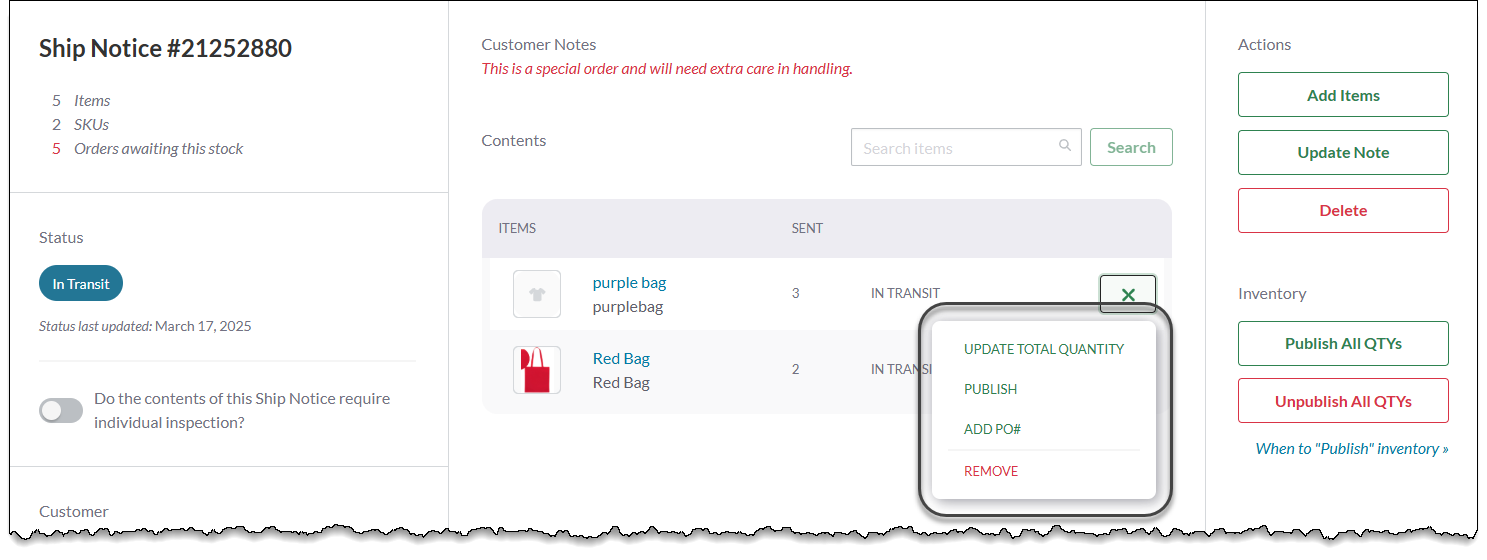Click the ITEMS column header
Viewport: 1487px width, 560px height.
(x=517, y=228)
